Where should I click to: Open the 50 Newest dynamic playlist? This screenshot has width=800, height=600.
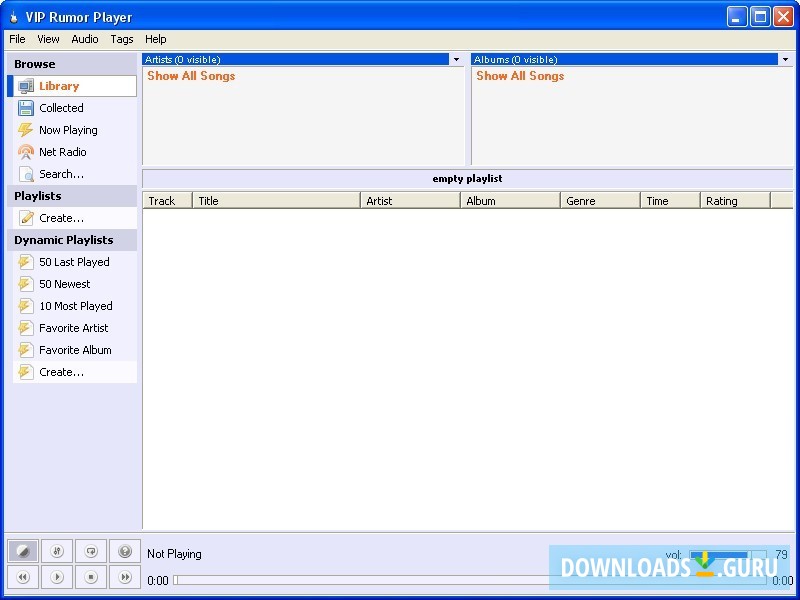click(x=74, y=284)
